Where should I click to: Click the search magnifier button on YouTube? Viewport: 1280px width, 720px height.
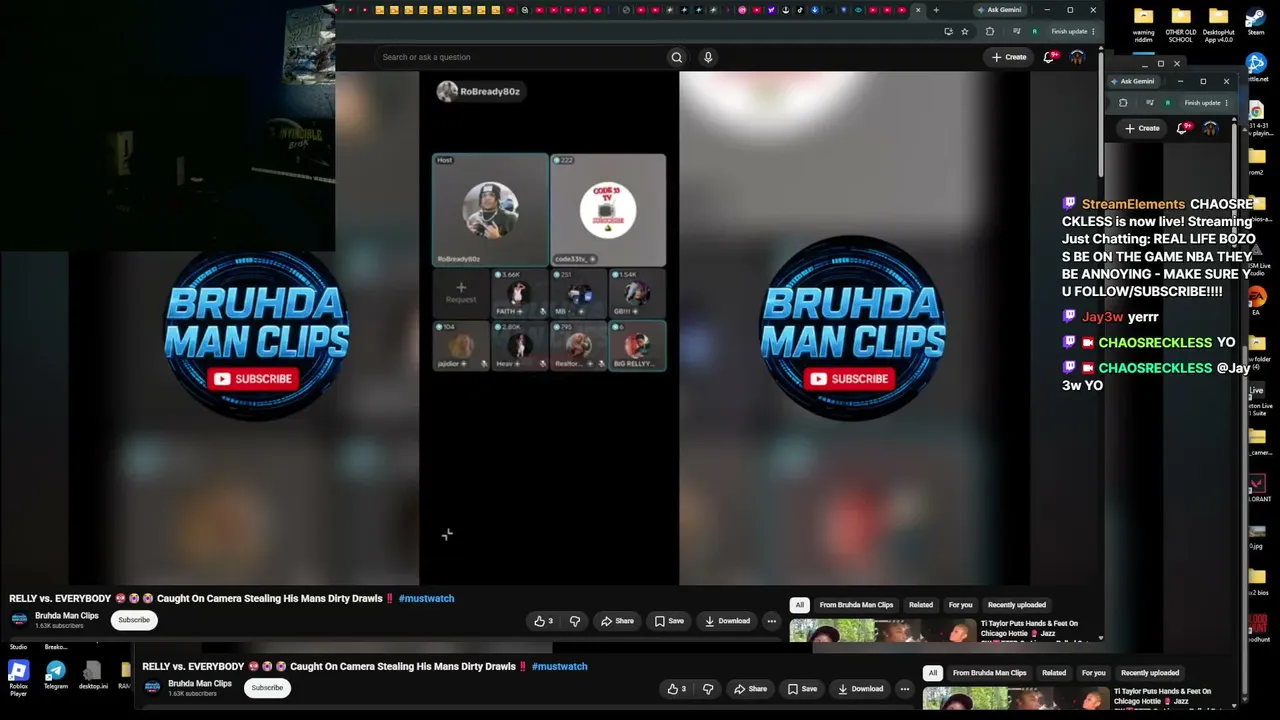pos(677,57)
